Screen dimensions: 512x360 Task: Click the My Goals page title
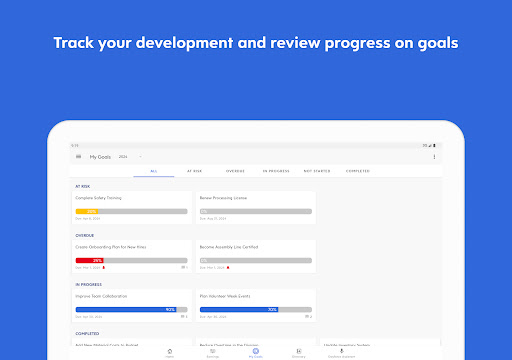point(100,157)
